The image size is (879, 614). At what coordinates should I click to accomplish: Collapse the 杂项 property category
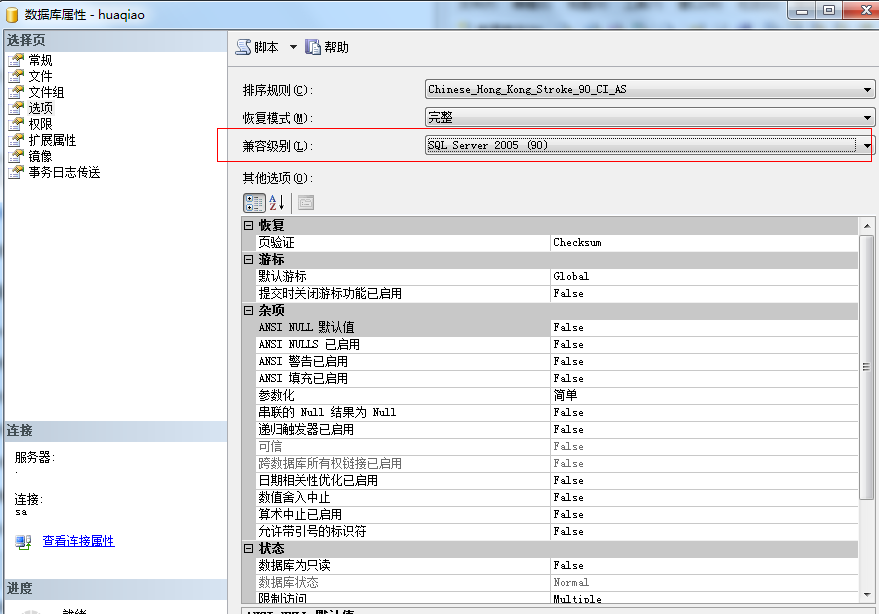coord(248,311)
